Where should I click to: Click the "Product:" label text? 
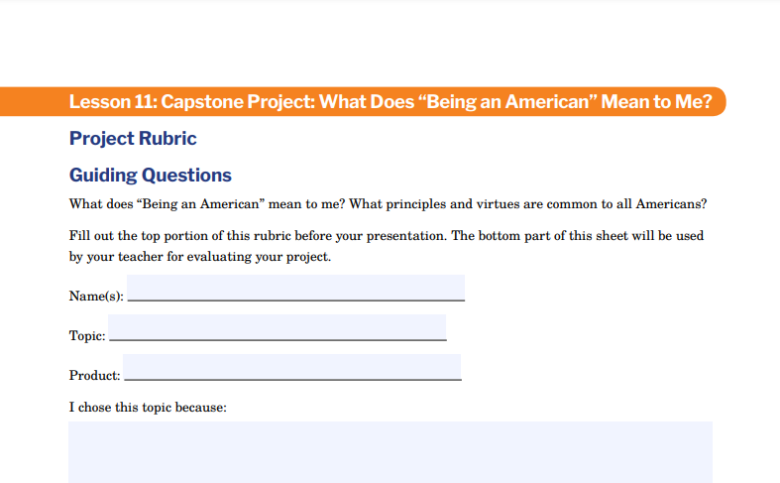(94, 376)
